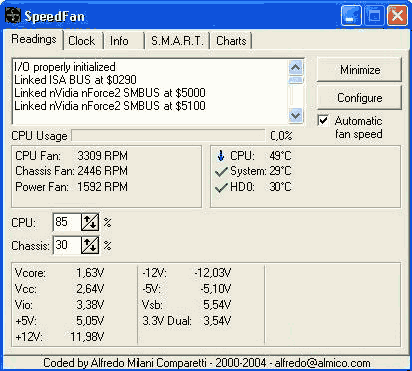The width and height of the screenshot is (412, 371).
Task: Select log line 'Linked ISA BUS at $0290'
Action: [75, 80]
